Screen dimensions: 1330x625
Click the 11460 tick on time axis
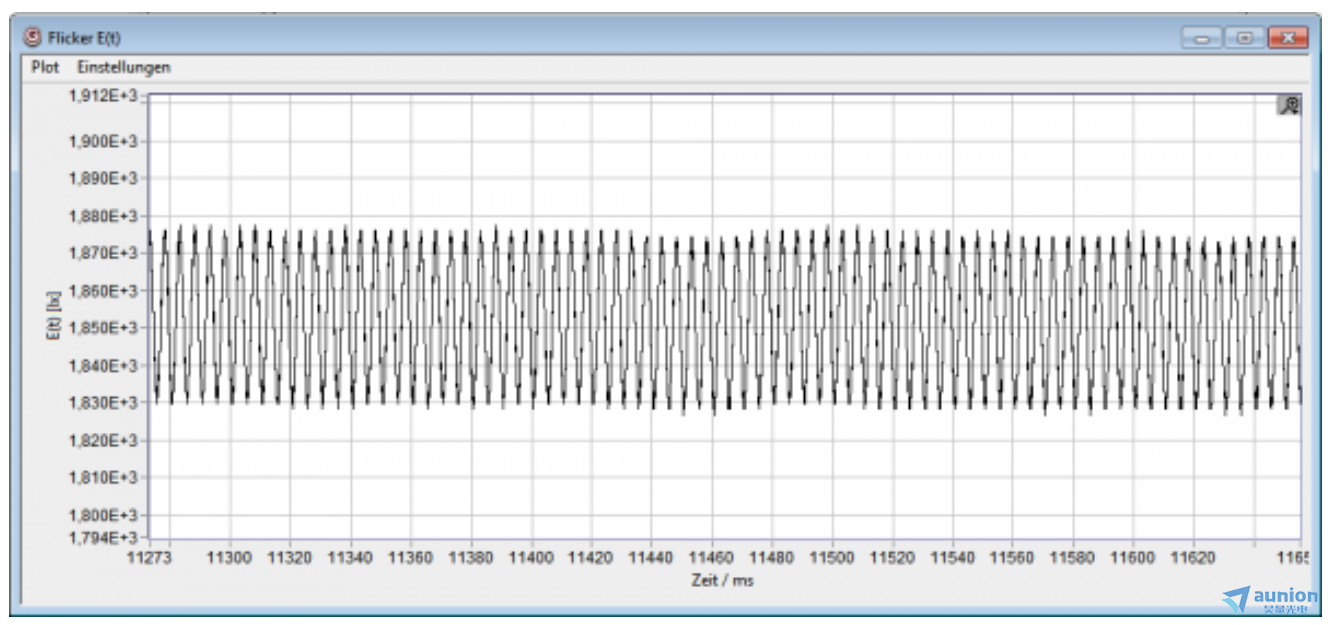click(712, 557)
